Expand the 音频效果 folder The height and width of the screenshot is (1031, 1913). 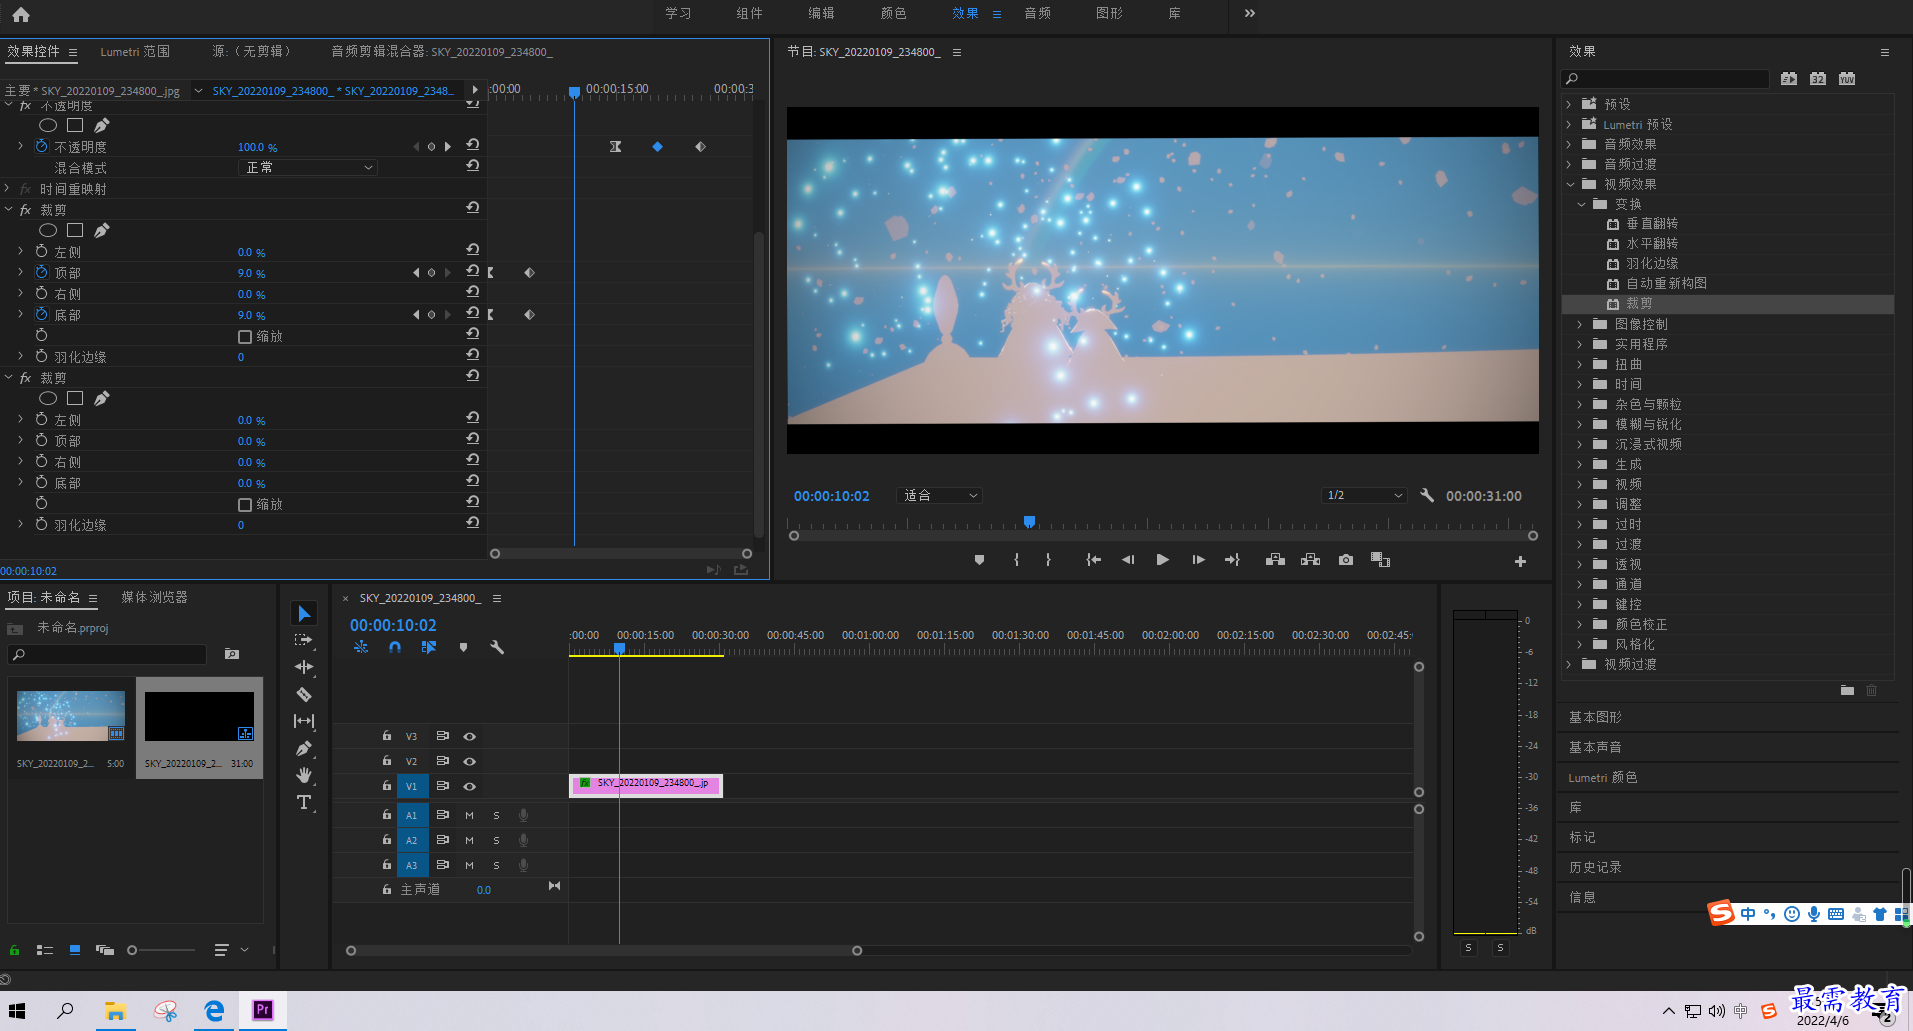click(x=1568, y=144)
